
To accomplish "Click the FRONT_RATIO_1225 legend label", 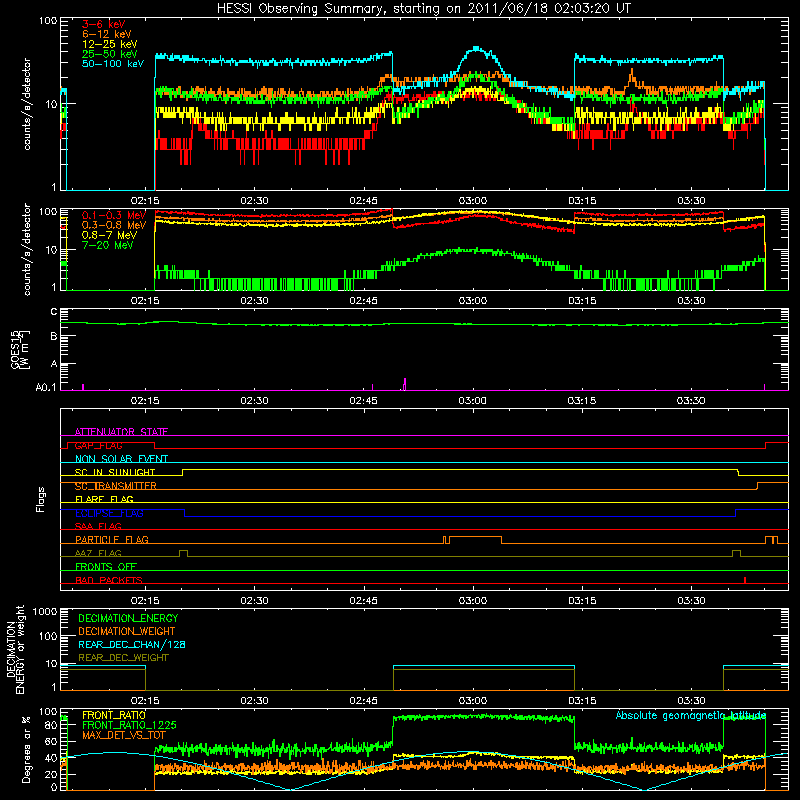I will 129,725.
